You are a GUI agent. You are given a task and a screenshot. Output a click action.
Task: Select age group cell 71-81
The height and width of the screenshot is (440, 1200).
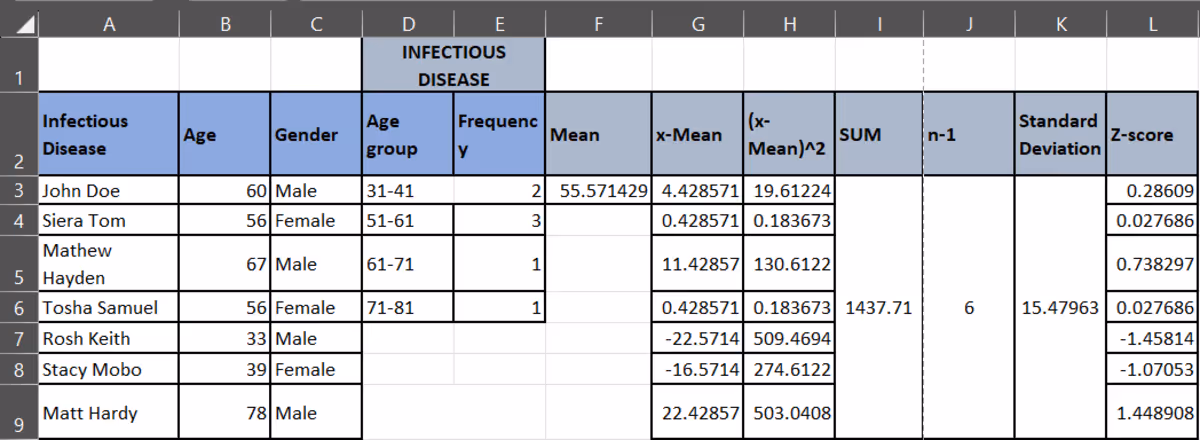pos(407,308)
